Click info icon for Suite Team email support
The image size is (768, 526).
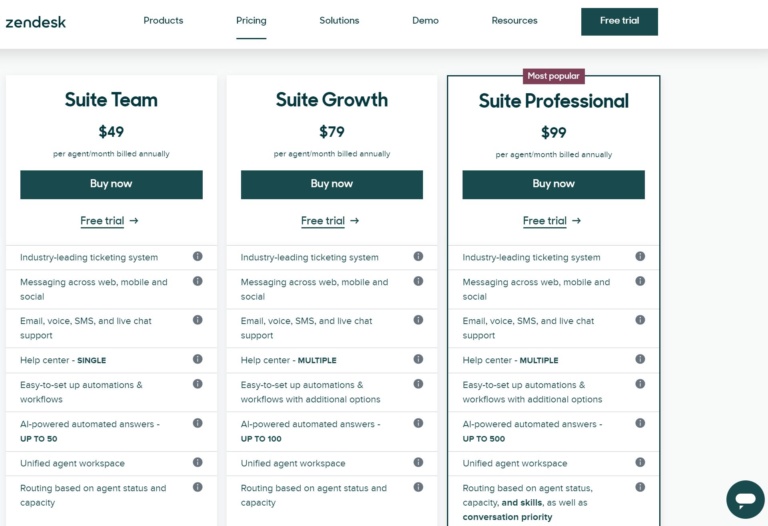coord(197,320)
